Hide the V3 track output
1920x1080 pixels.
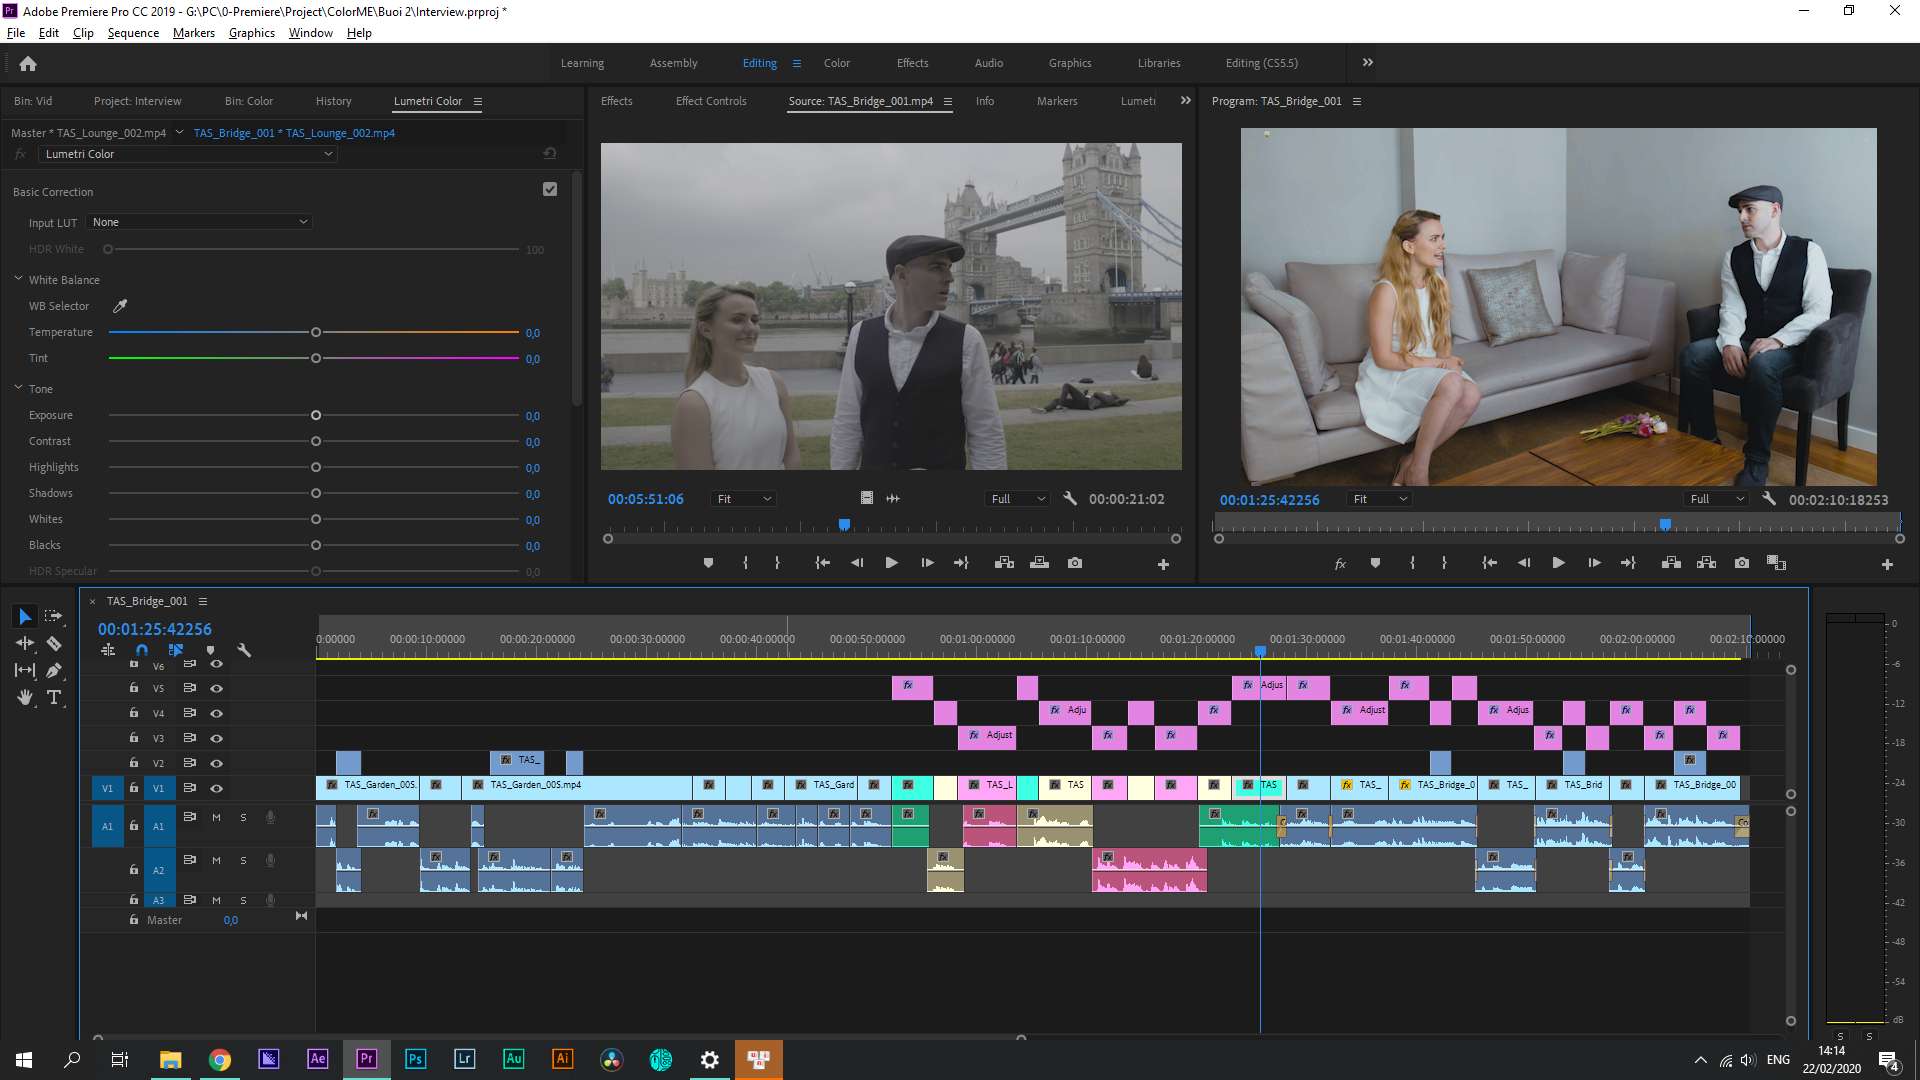click(216, 738)
